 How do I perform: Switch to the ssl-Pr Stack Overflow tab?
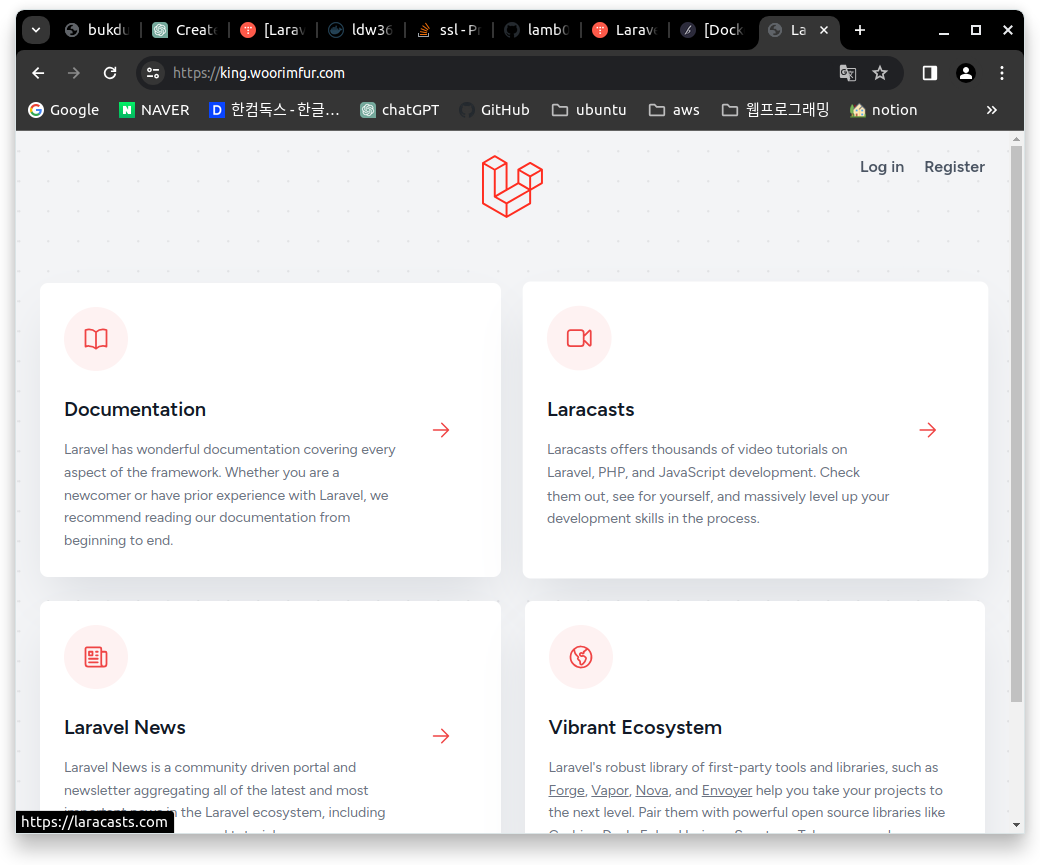coord(449,30)
